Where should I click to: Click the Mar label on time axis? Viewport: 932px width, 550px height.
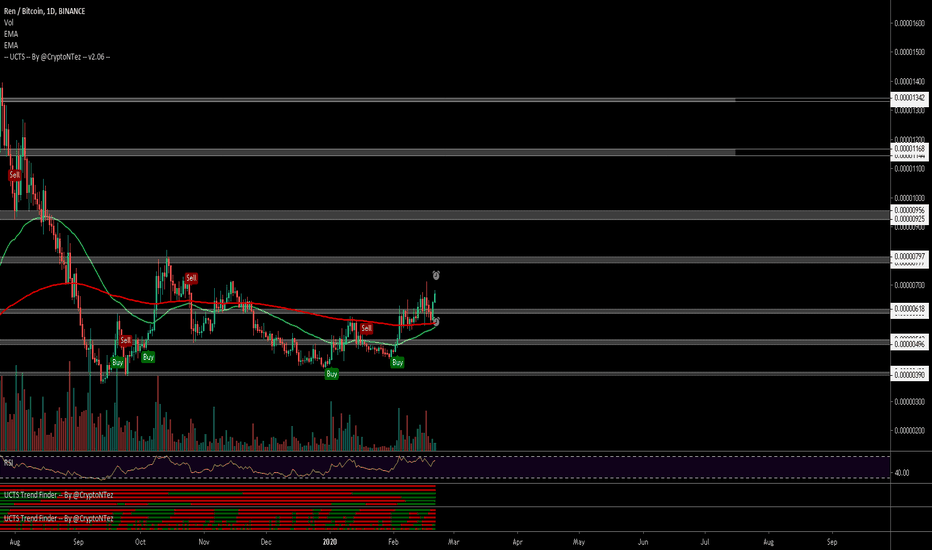(454, 542)
